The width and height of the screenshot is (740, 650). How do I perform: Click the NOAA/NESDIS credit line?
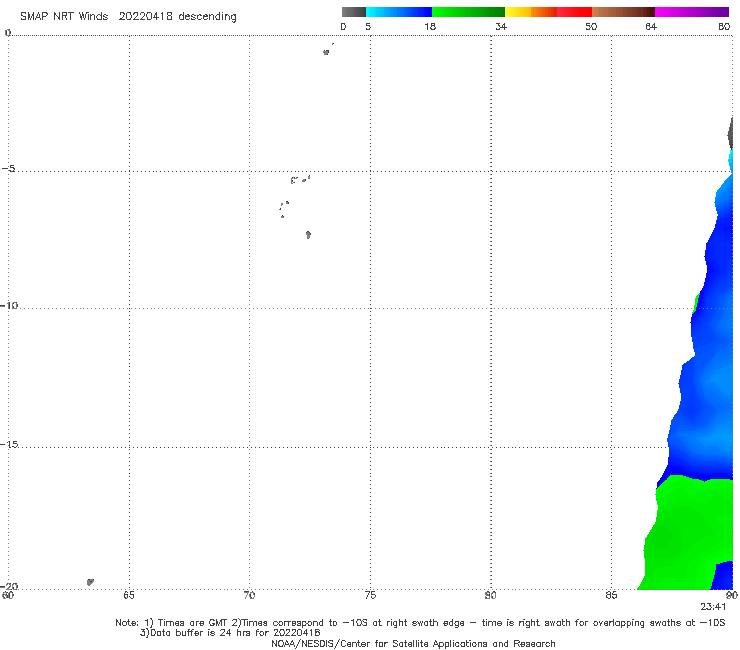coord(413,643)
